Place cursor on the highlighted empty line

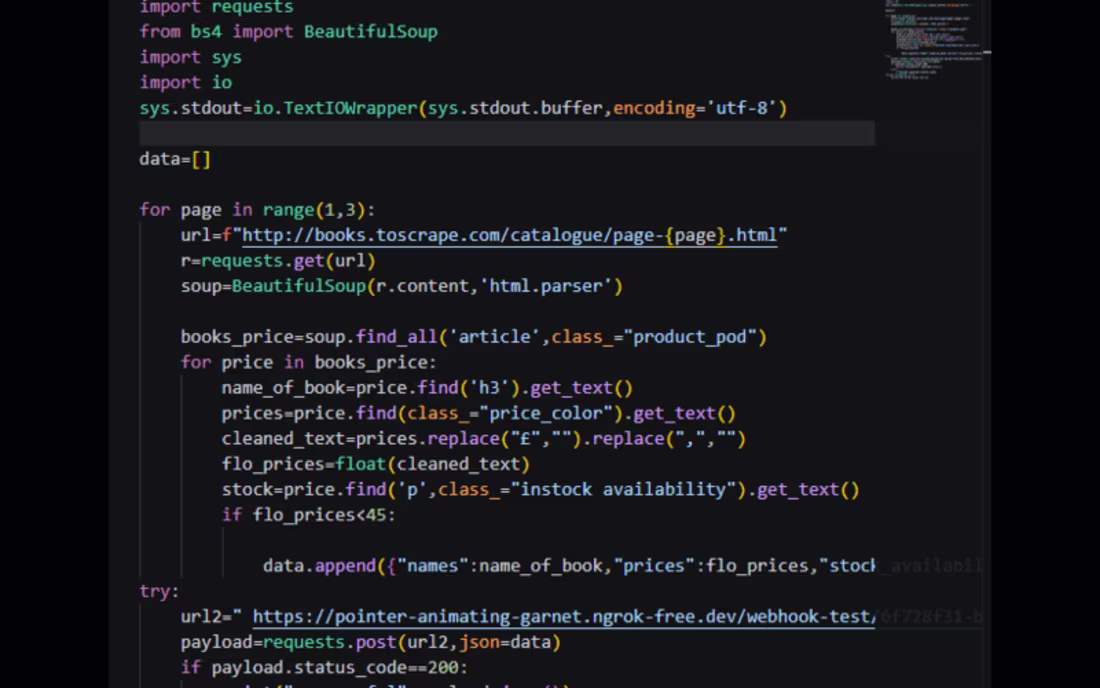tap(507, 133)
